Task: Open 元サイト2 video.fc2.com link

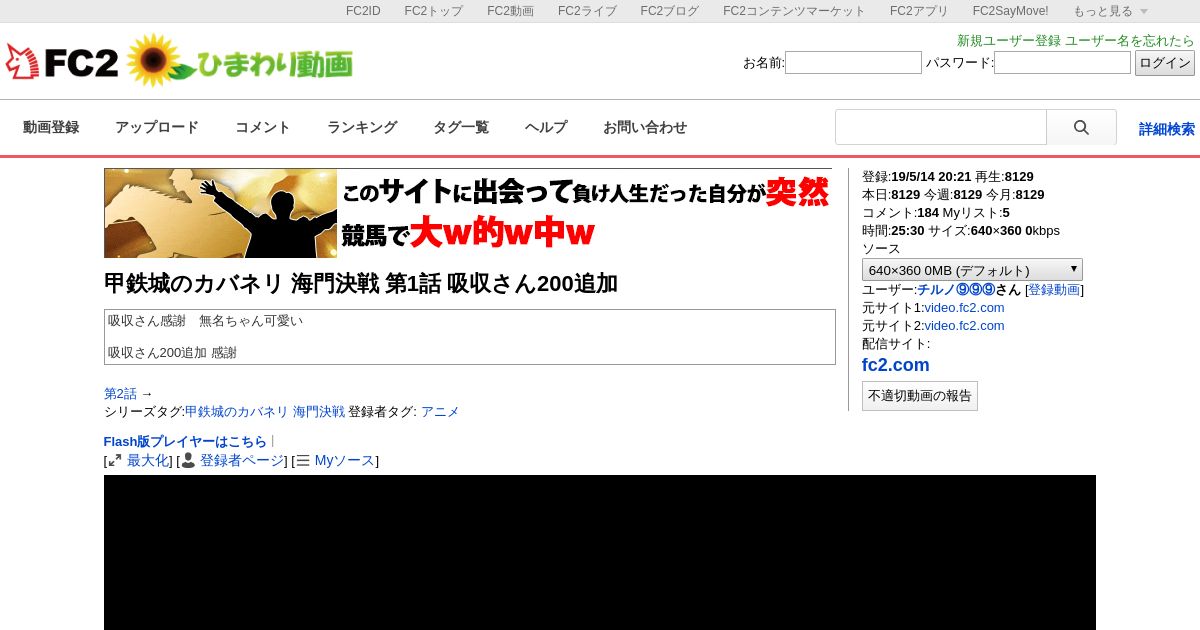Action: 964,326
